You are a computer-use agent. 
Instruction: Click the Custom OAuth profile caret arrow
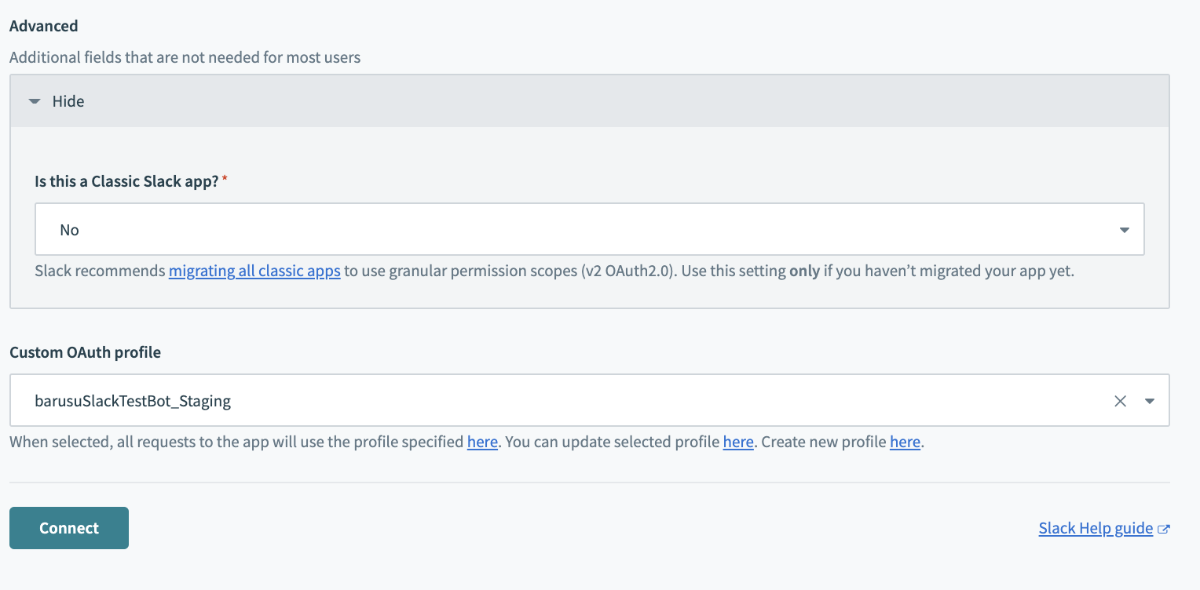pyautogui.click(x=1150, y=401)
